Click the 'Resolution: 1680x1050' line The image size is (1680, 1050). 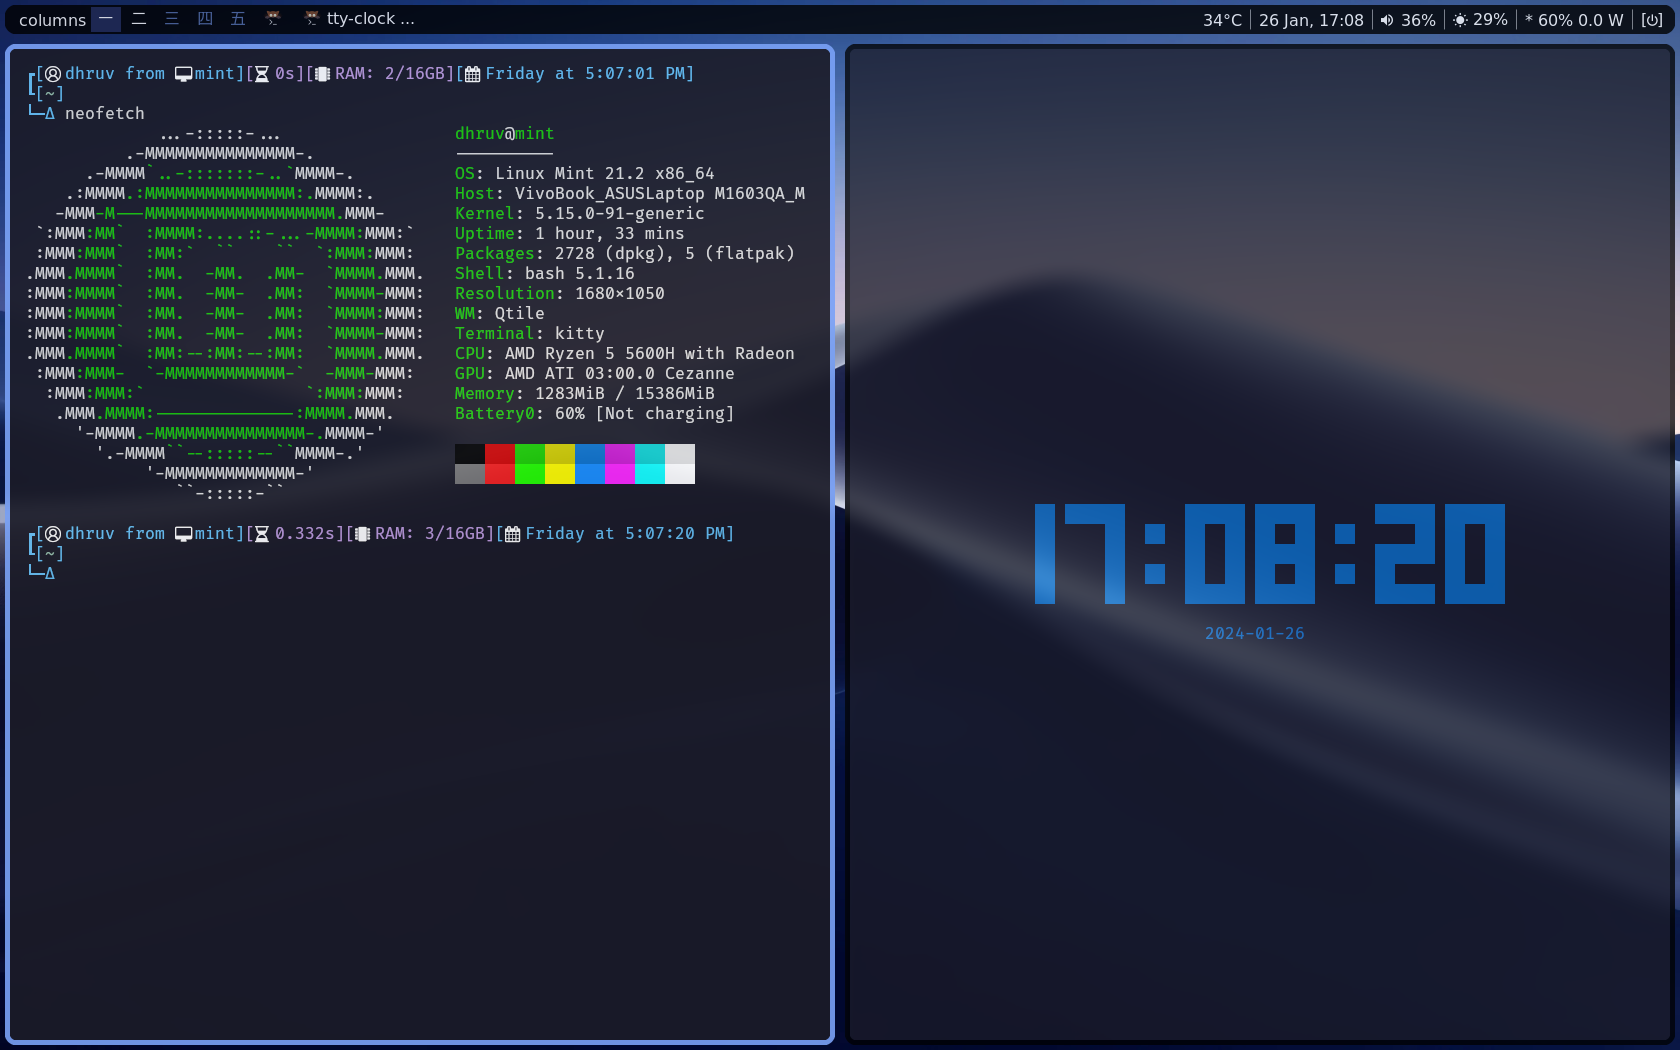click(560, 293)
